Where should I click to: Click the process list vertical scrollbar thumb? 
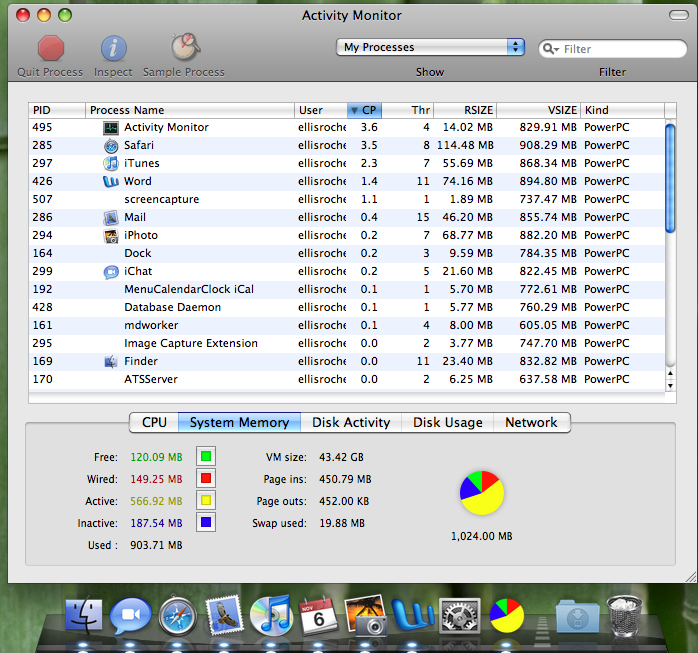670,178
